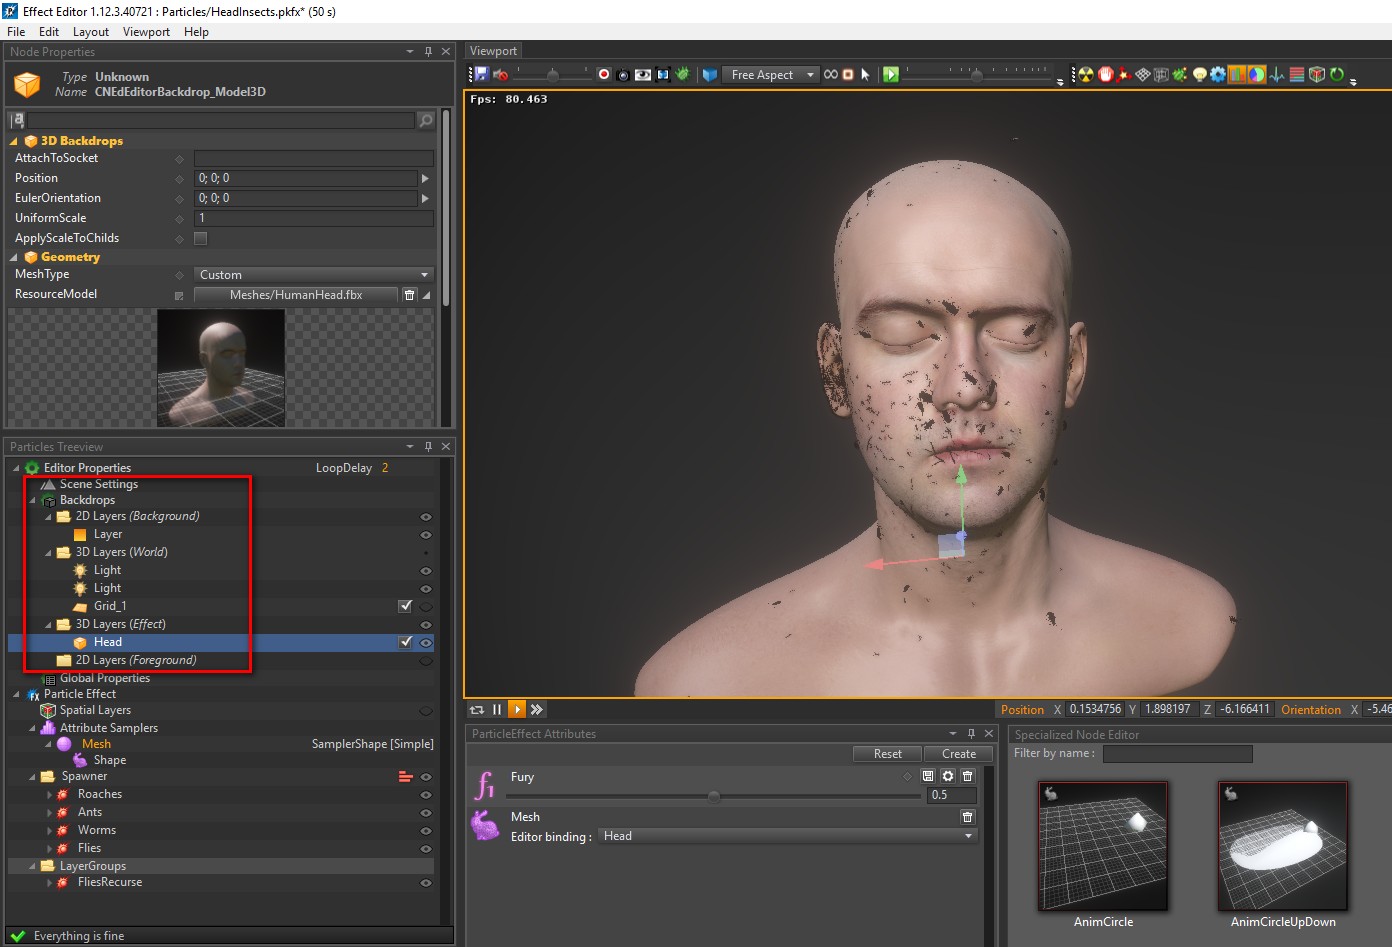
Task: Toggle visibility eye for 2D Layers (Background)
Action: click(426, 517)
